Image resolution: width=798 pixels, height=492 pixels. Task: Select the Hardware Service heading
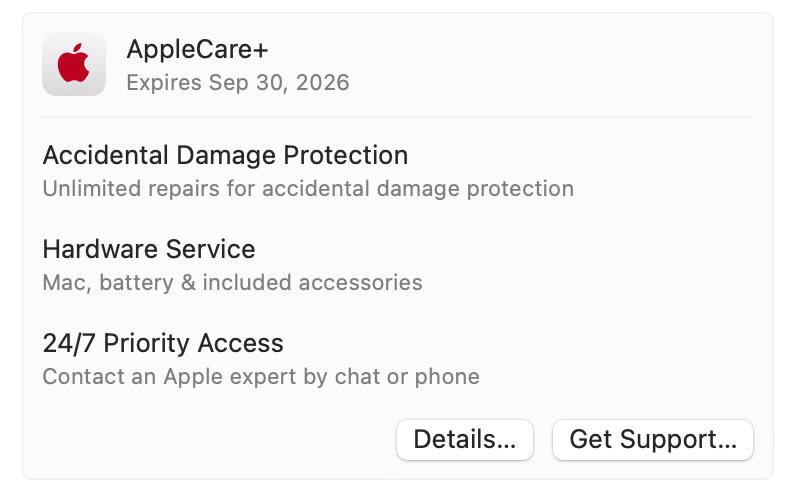149,249
